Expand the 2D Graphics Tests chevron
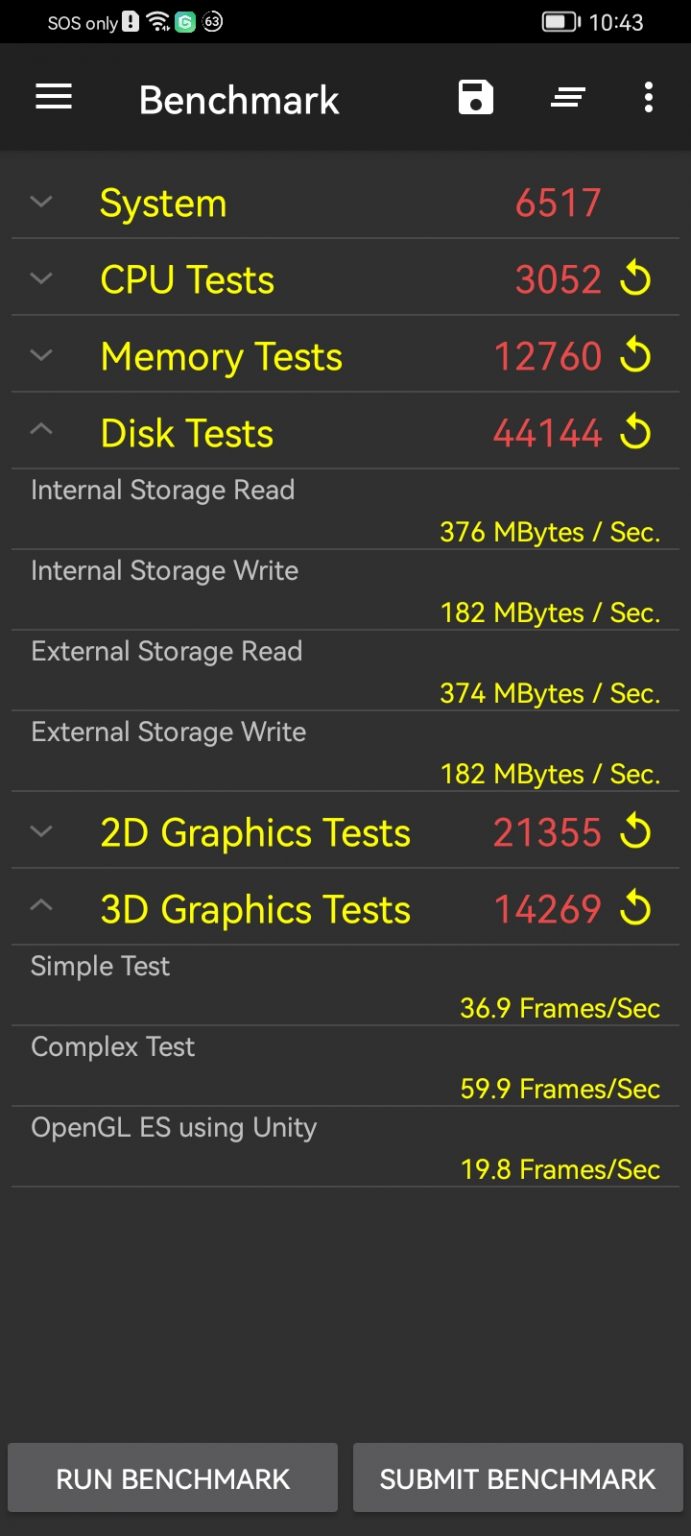Viewport: 691px width, 1536px height. click(41, 831)
